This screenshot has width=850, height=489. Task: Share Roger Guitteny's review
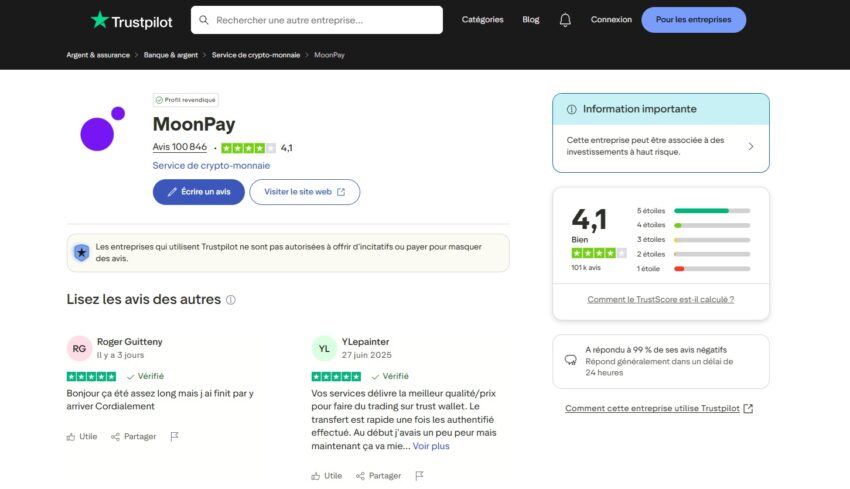click(133, 437)
